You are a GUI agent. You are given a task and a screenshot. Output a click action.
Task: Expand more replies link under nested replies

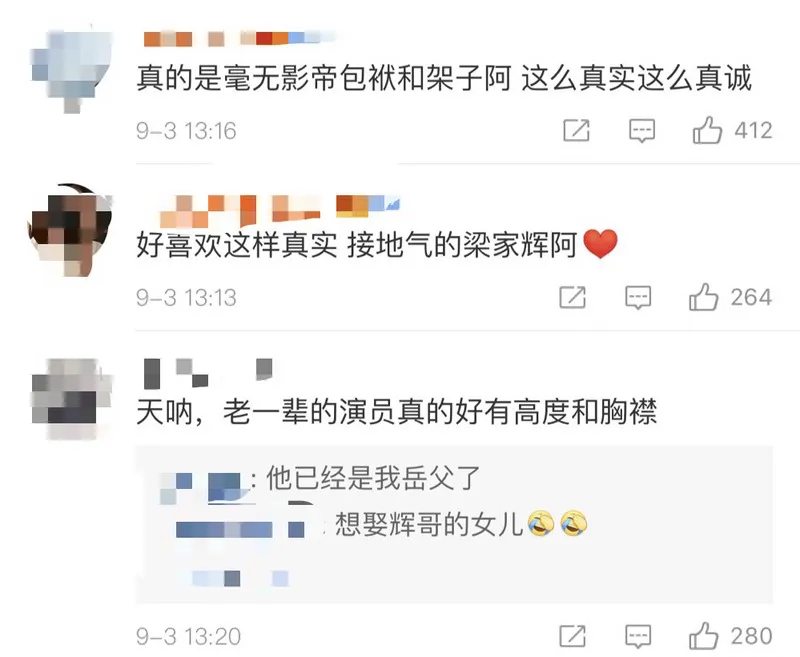(x=240, y=578)
